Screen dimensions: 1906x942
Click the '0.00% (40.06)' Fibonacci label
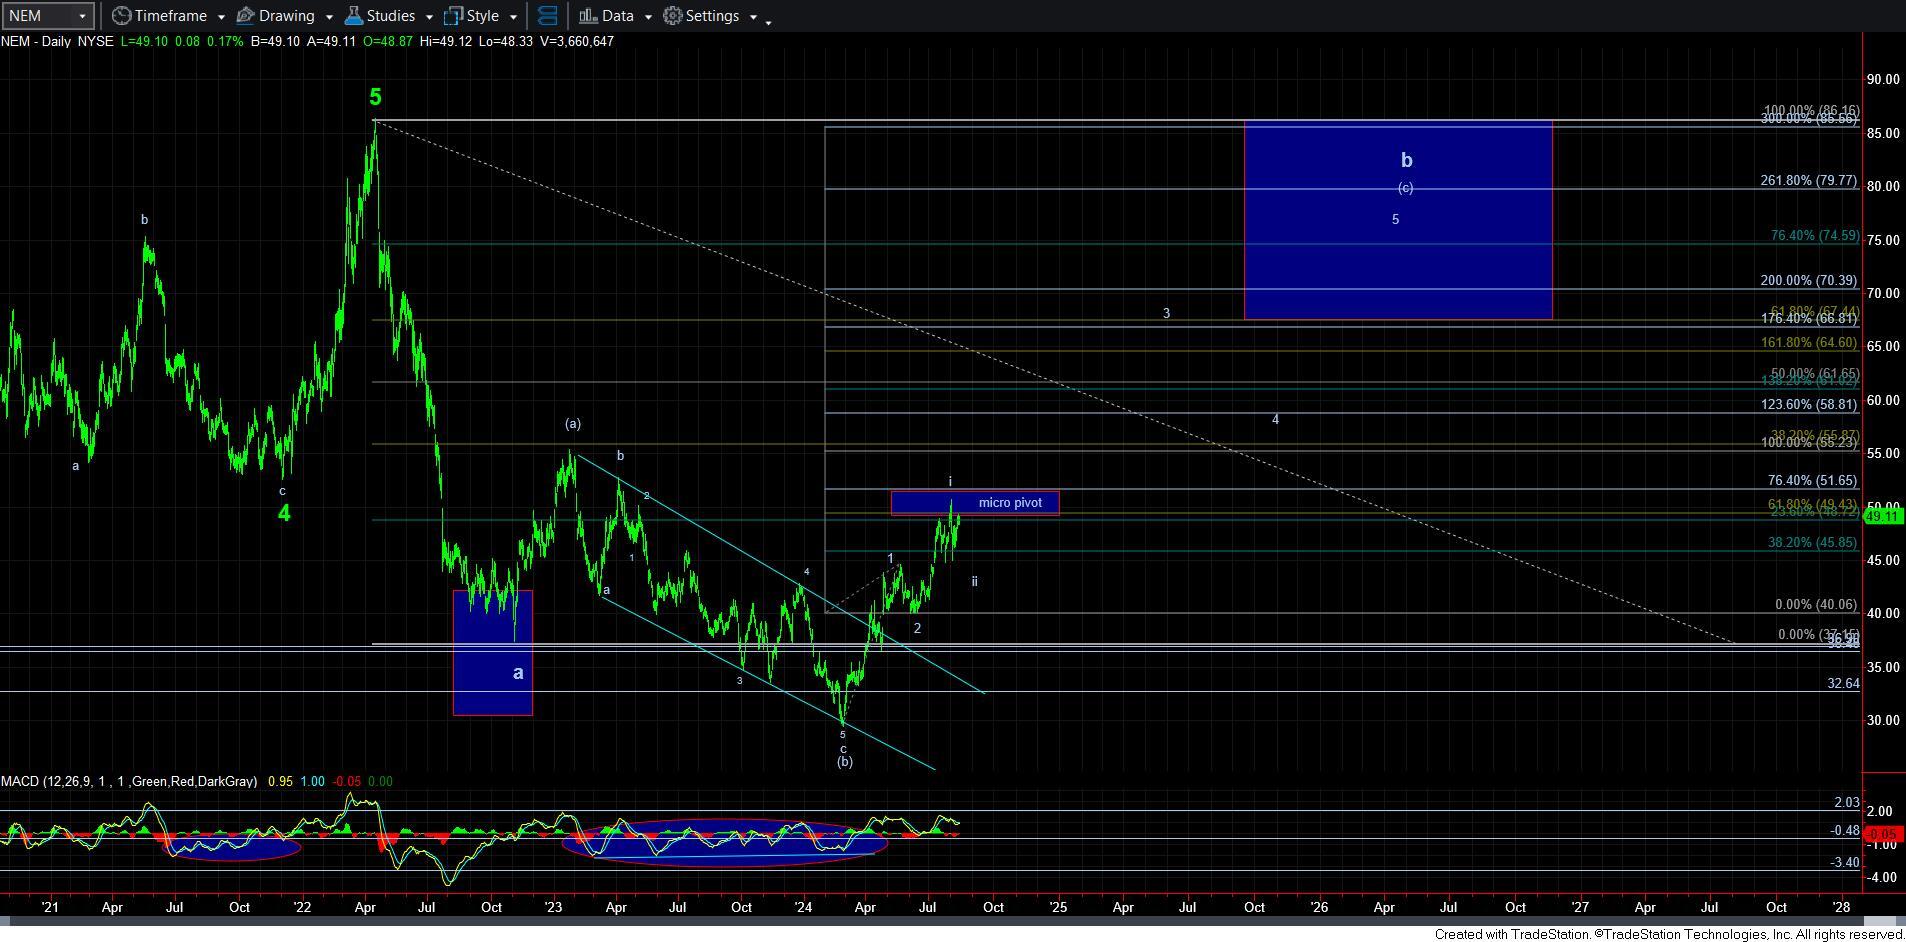(1815, 605)
